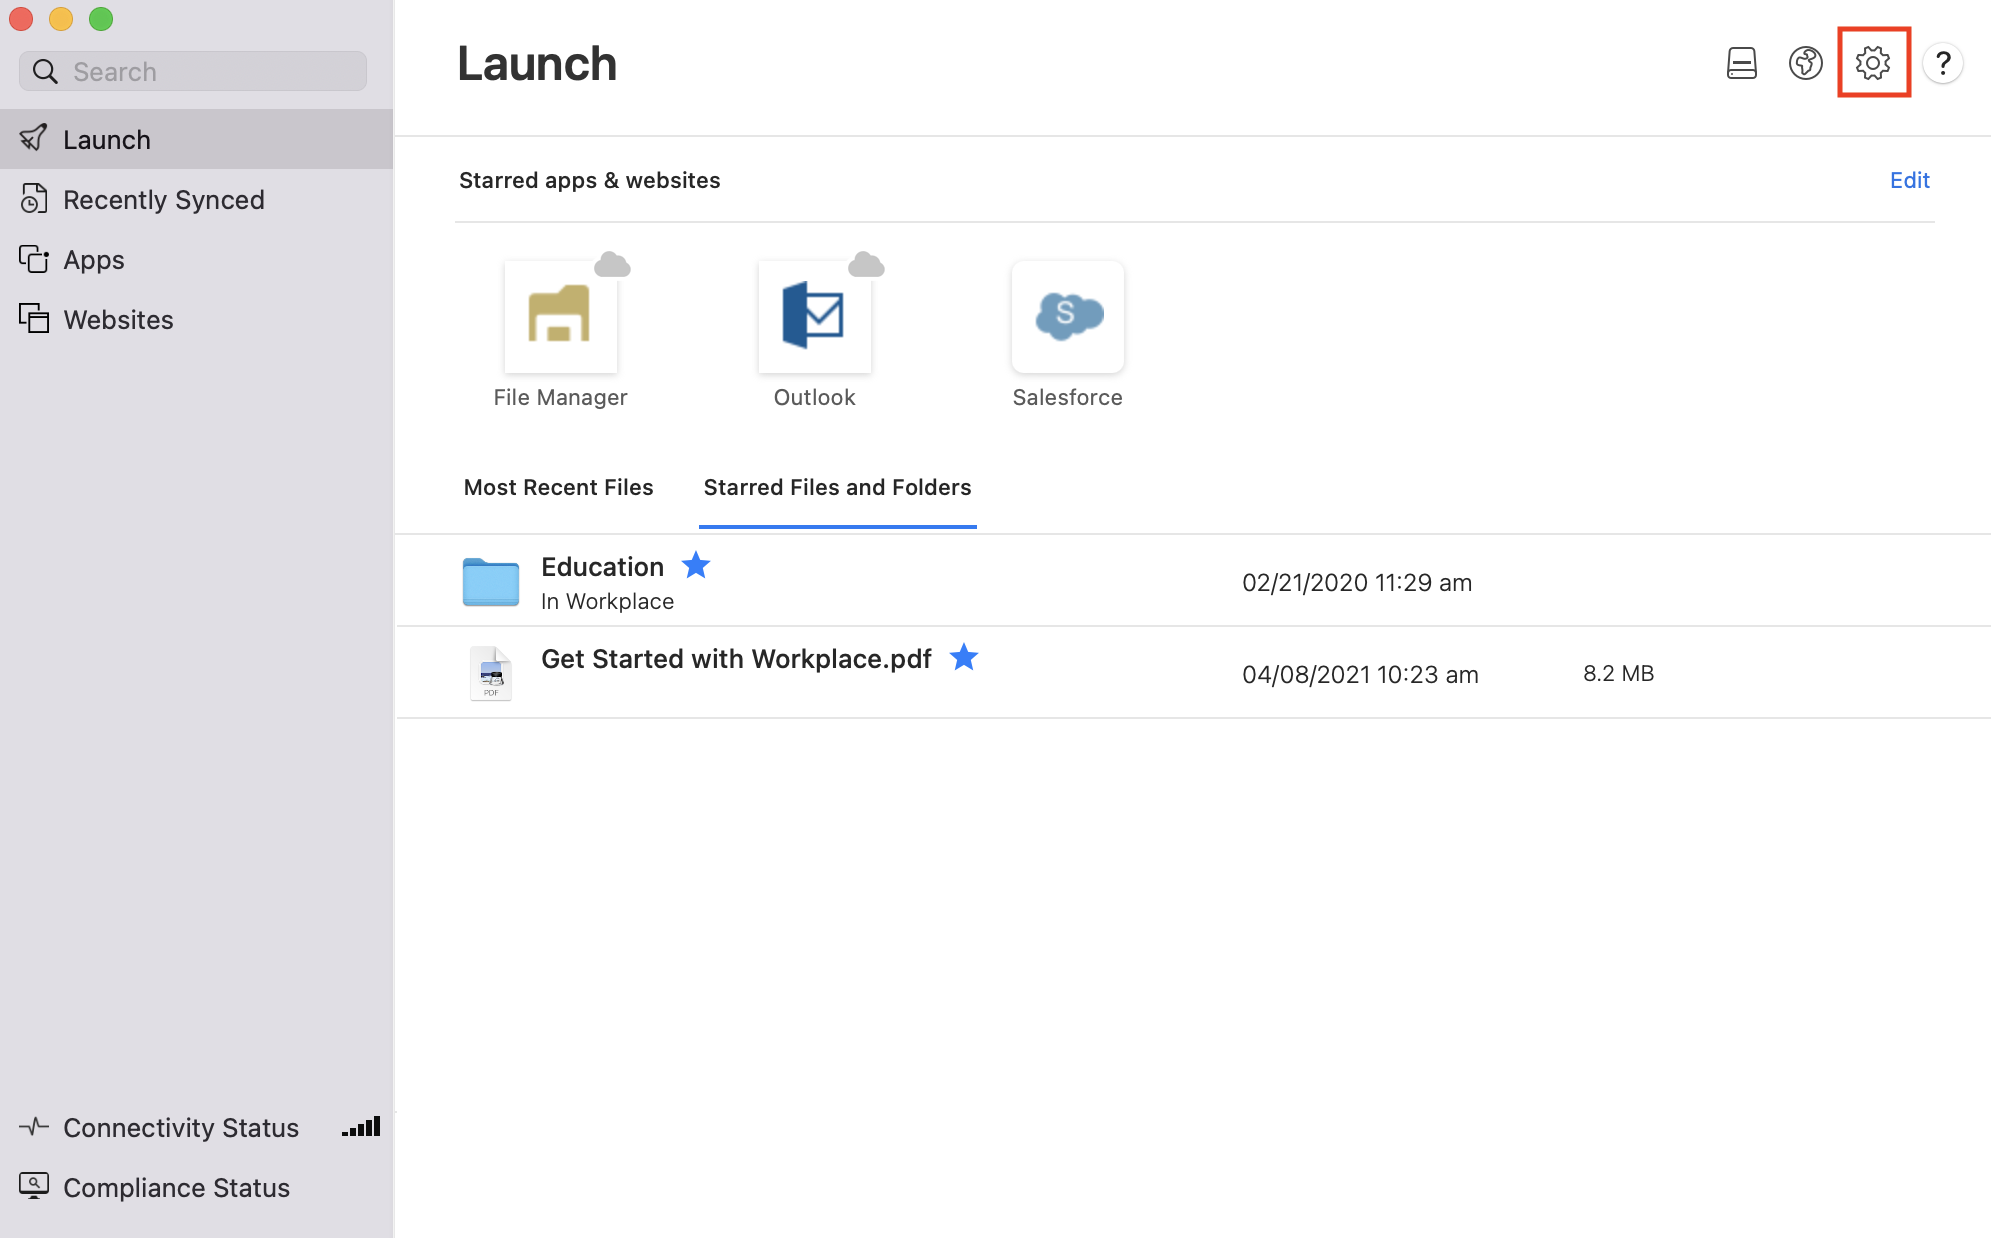
Task: Click the Compliance Status monitor icon
Action: tap(34, 1186)
